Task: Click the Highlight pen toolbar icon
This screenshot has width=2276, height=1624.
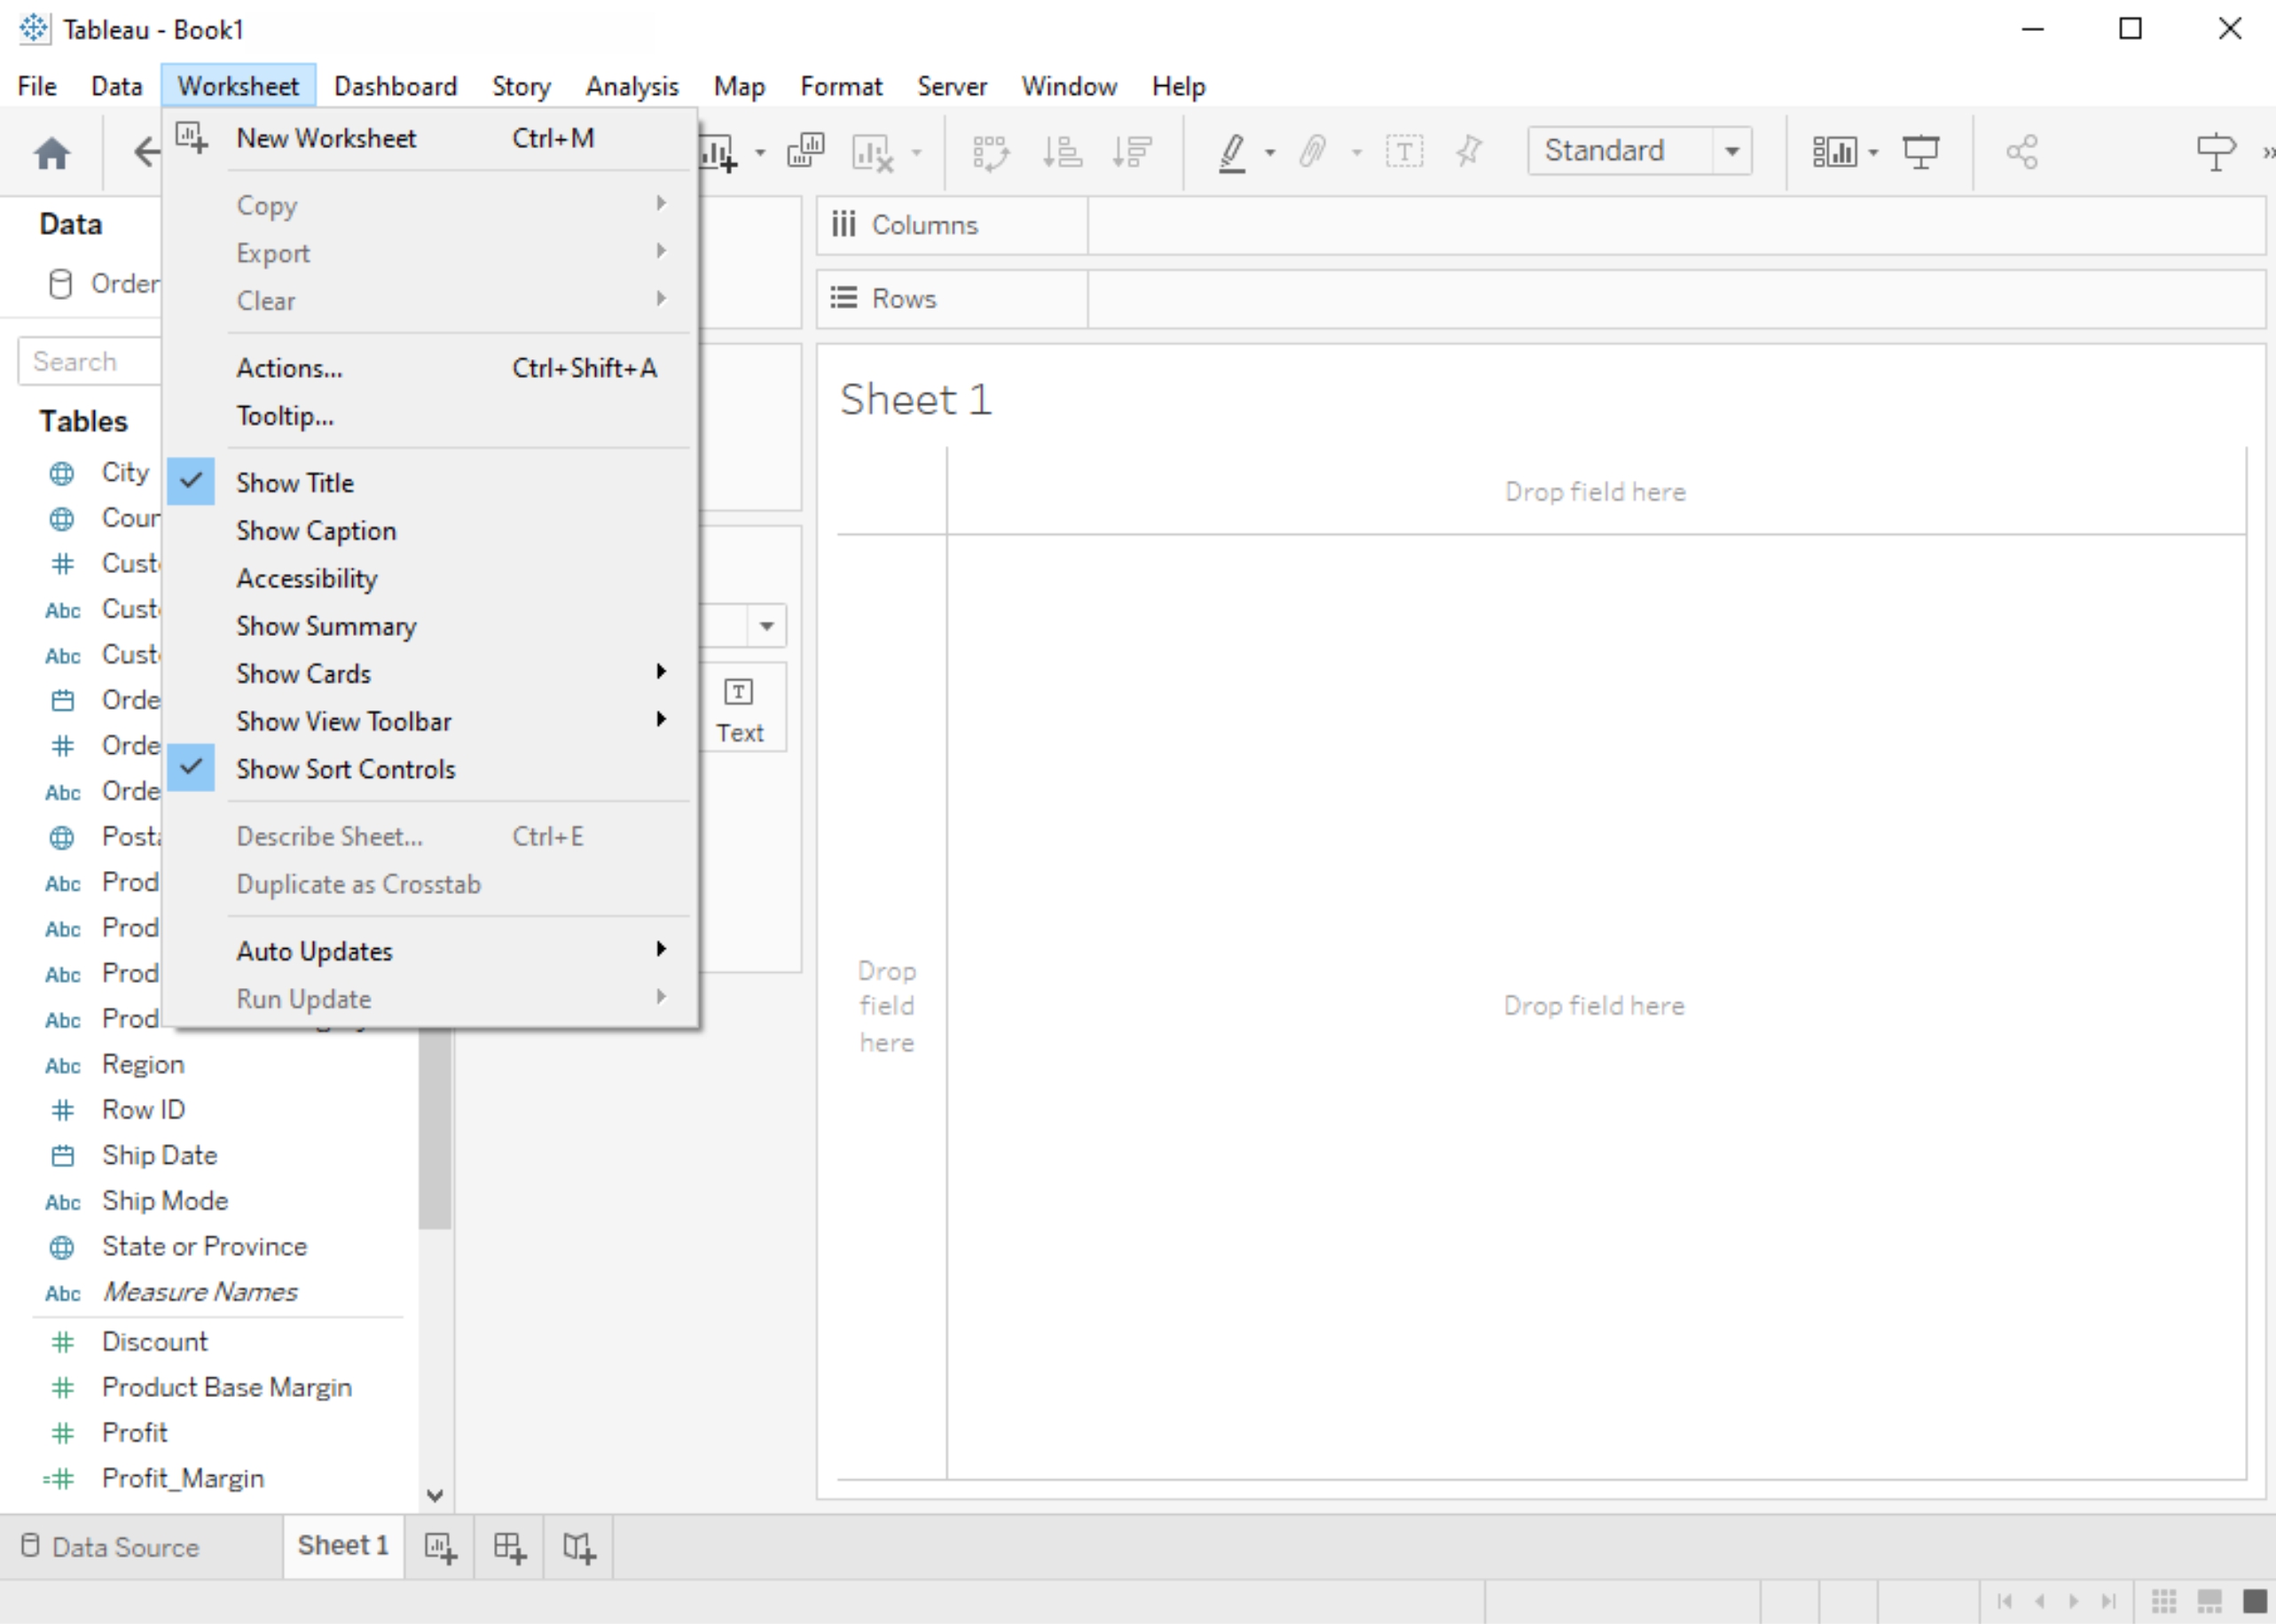Action: [x=1233, y=153]
